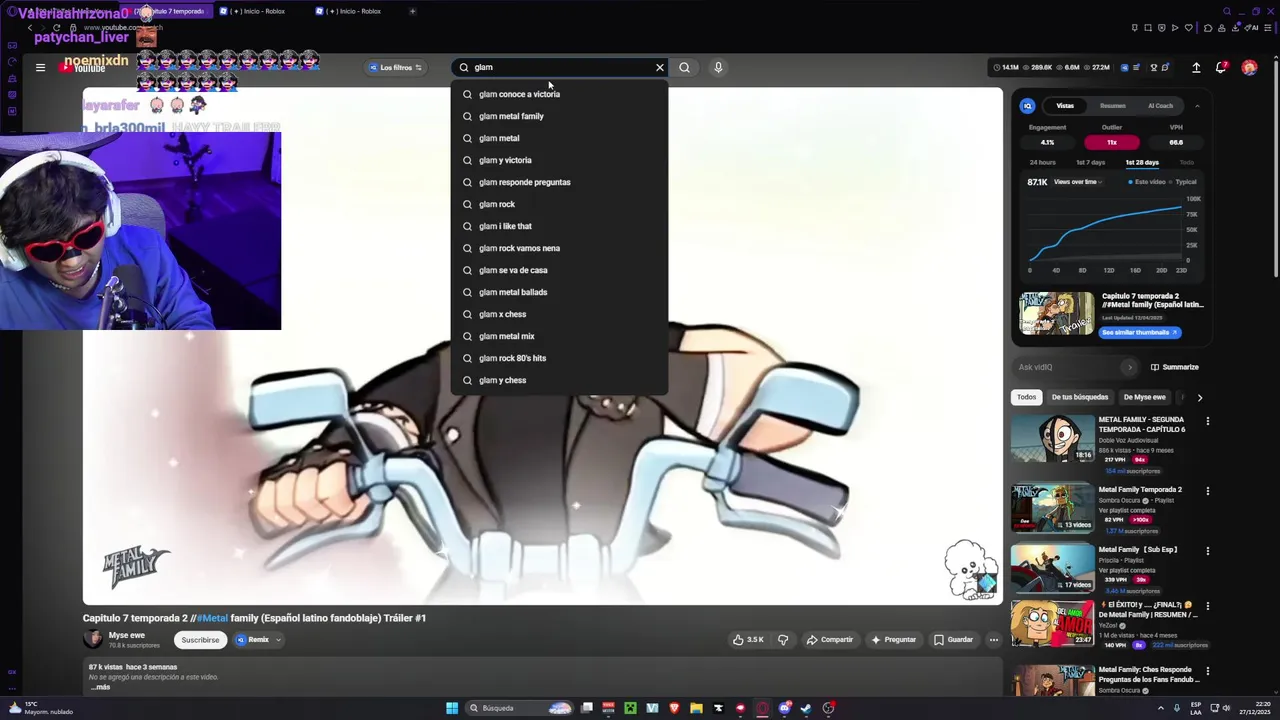1280x720 pixels.
Task: Click the Compartir share button
Action: 830,640
